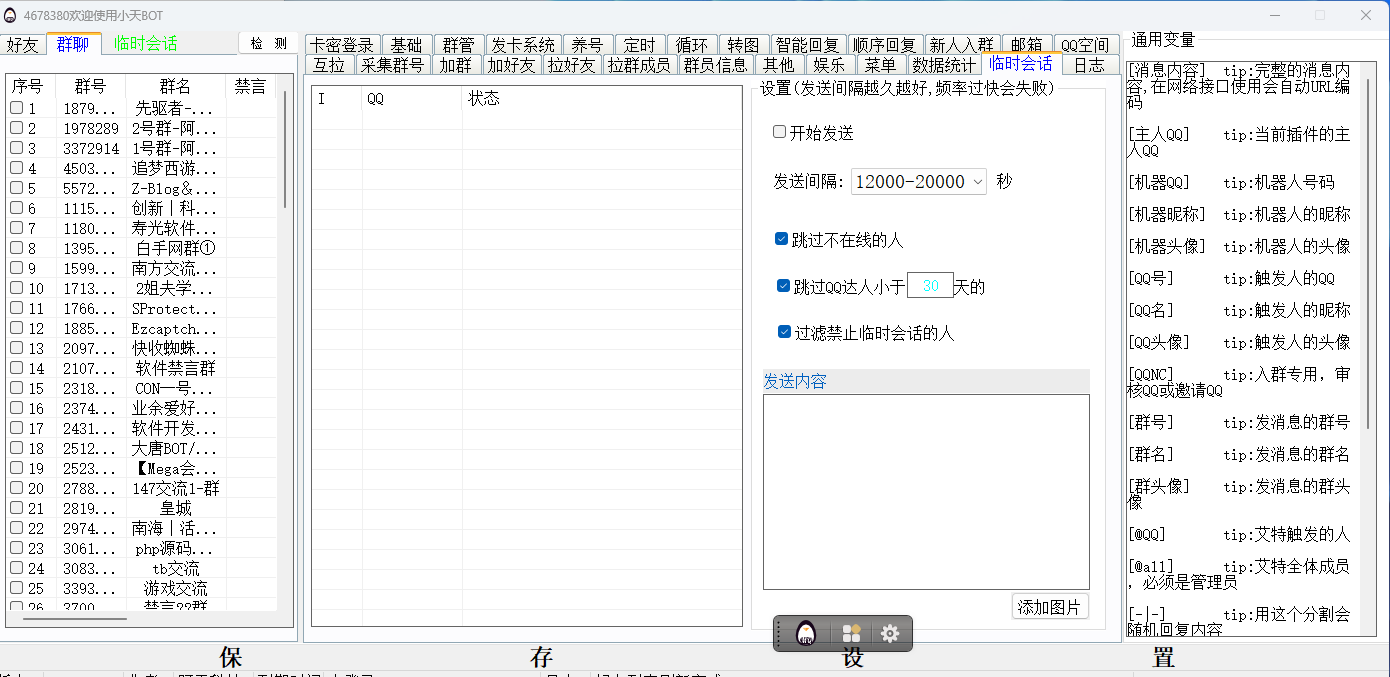
Task: Click the 群名 column header
Action: coord(175,86)
